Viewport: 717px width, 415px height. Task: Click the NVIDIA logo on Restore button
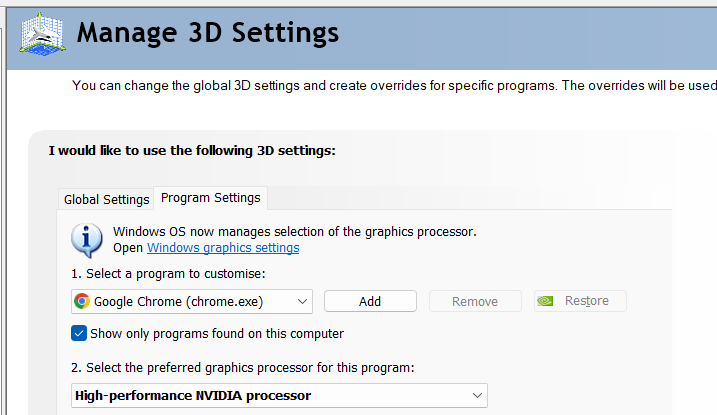pyautogui.click(x=545, y=301)
